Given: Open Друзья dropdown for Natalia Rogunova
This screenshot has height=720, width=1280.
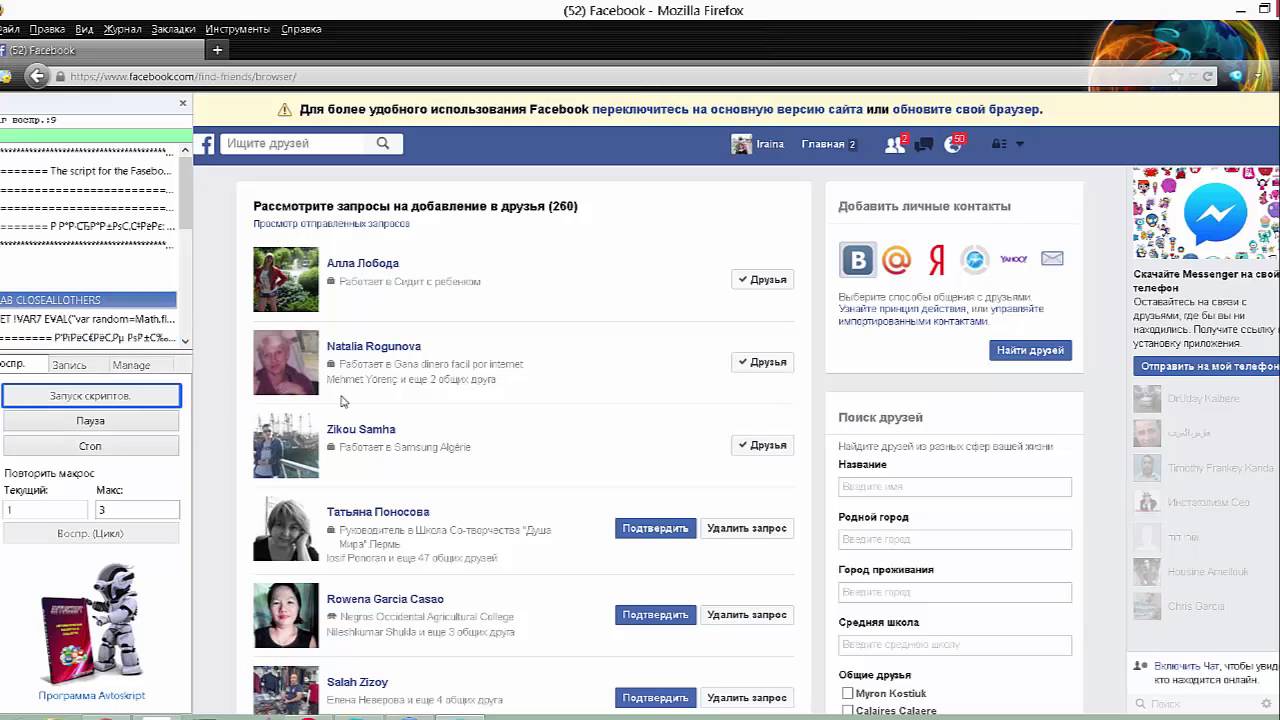Looking at the screenshot, I should pyautogui.click(x=762, y=362).
